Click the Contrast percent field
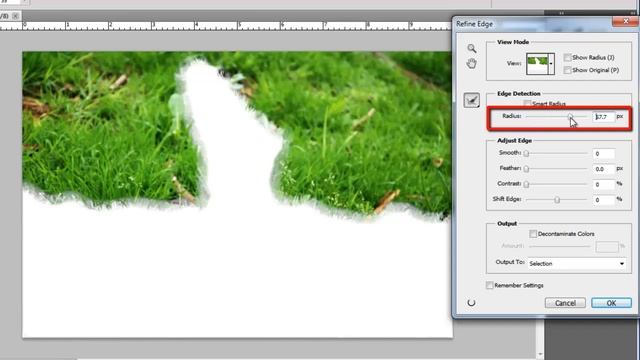This screenshot has width=640, height=360. pyautogui.click(x=604, y=184)
